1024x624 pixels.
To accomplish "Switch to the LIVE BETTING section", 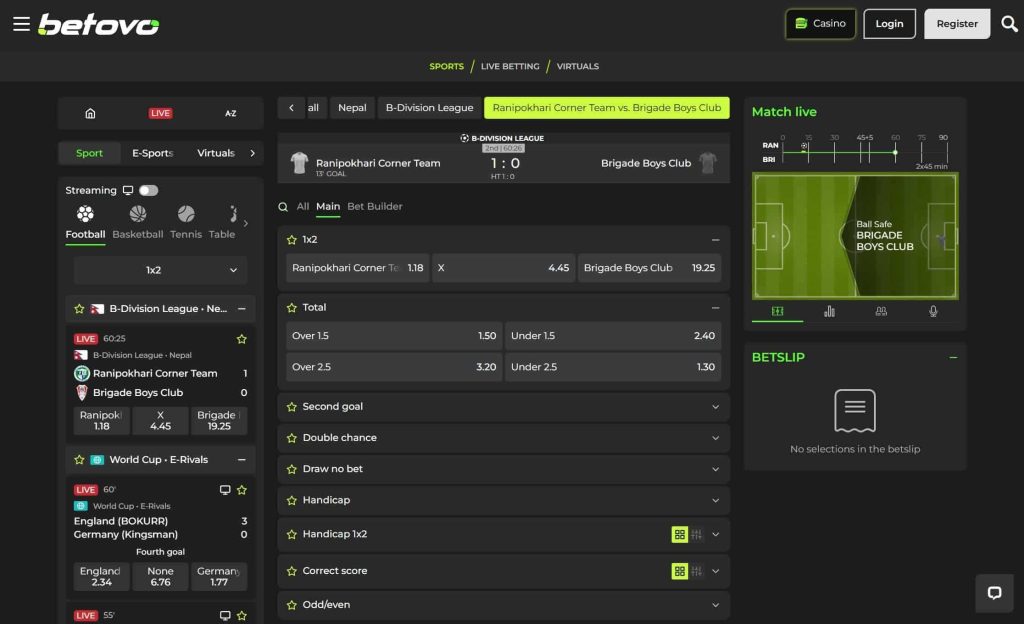I will [510, 66].
